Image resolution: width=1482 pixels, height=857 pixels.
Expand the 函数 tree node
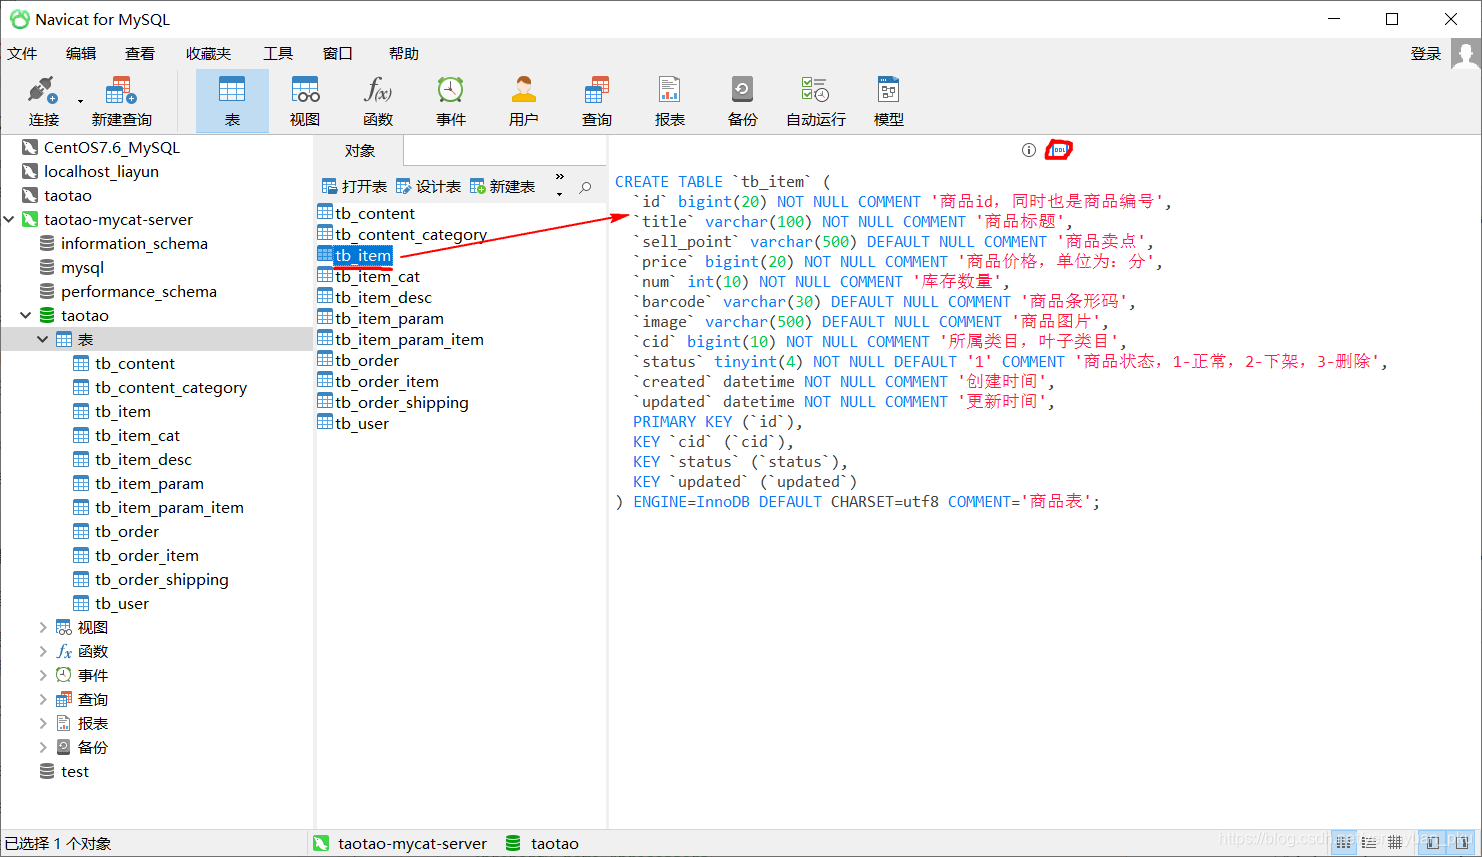pos(43,651)
